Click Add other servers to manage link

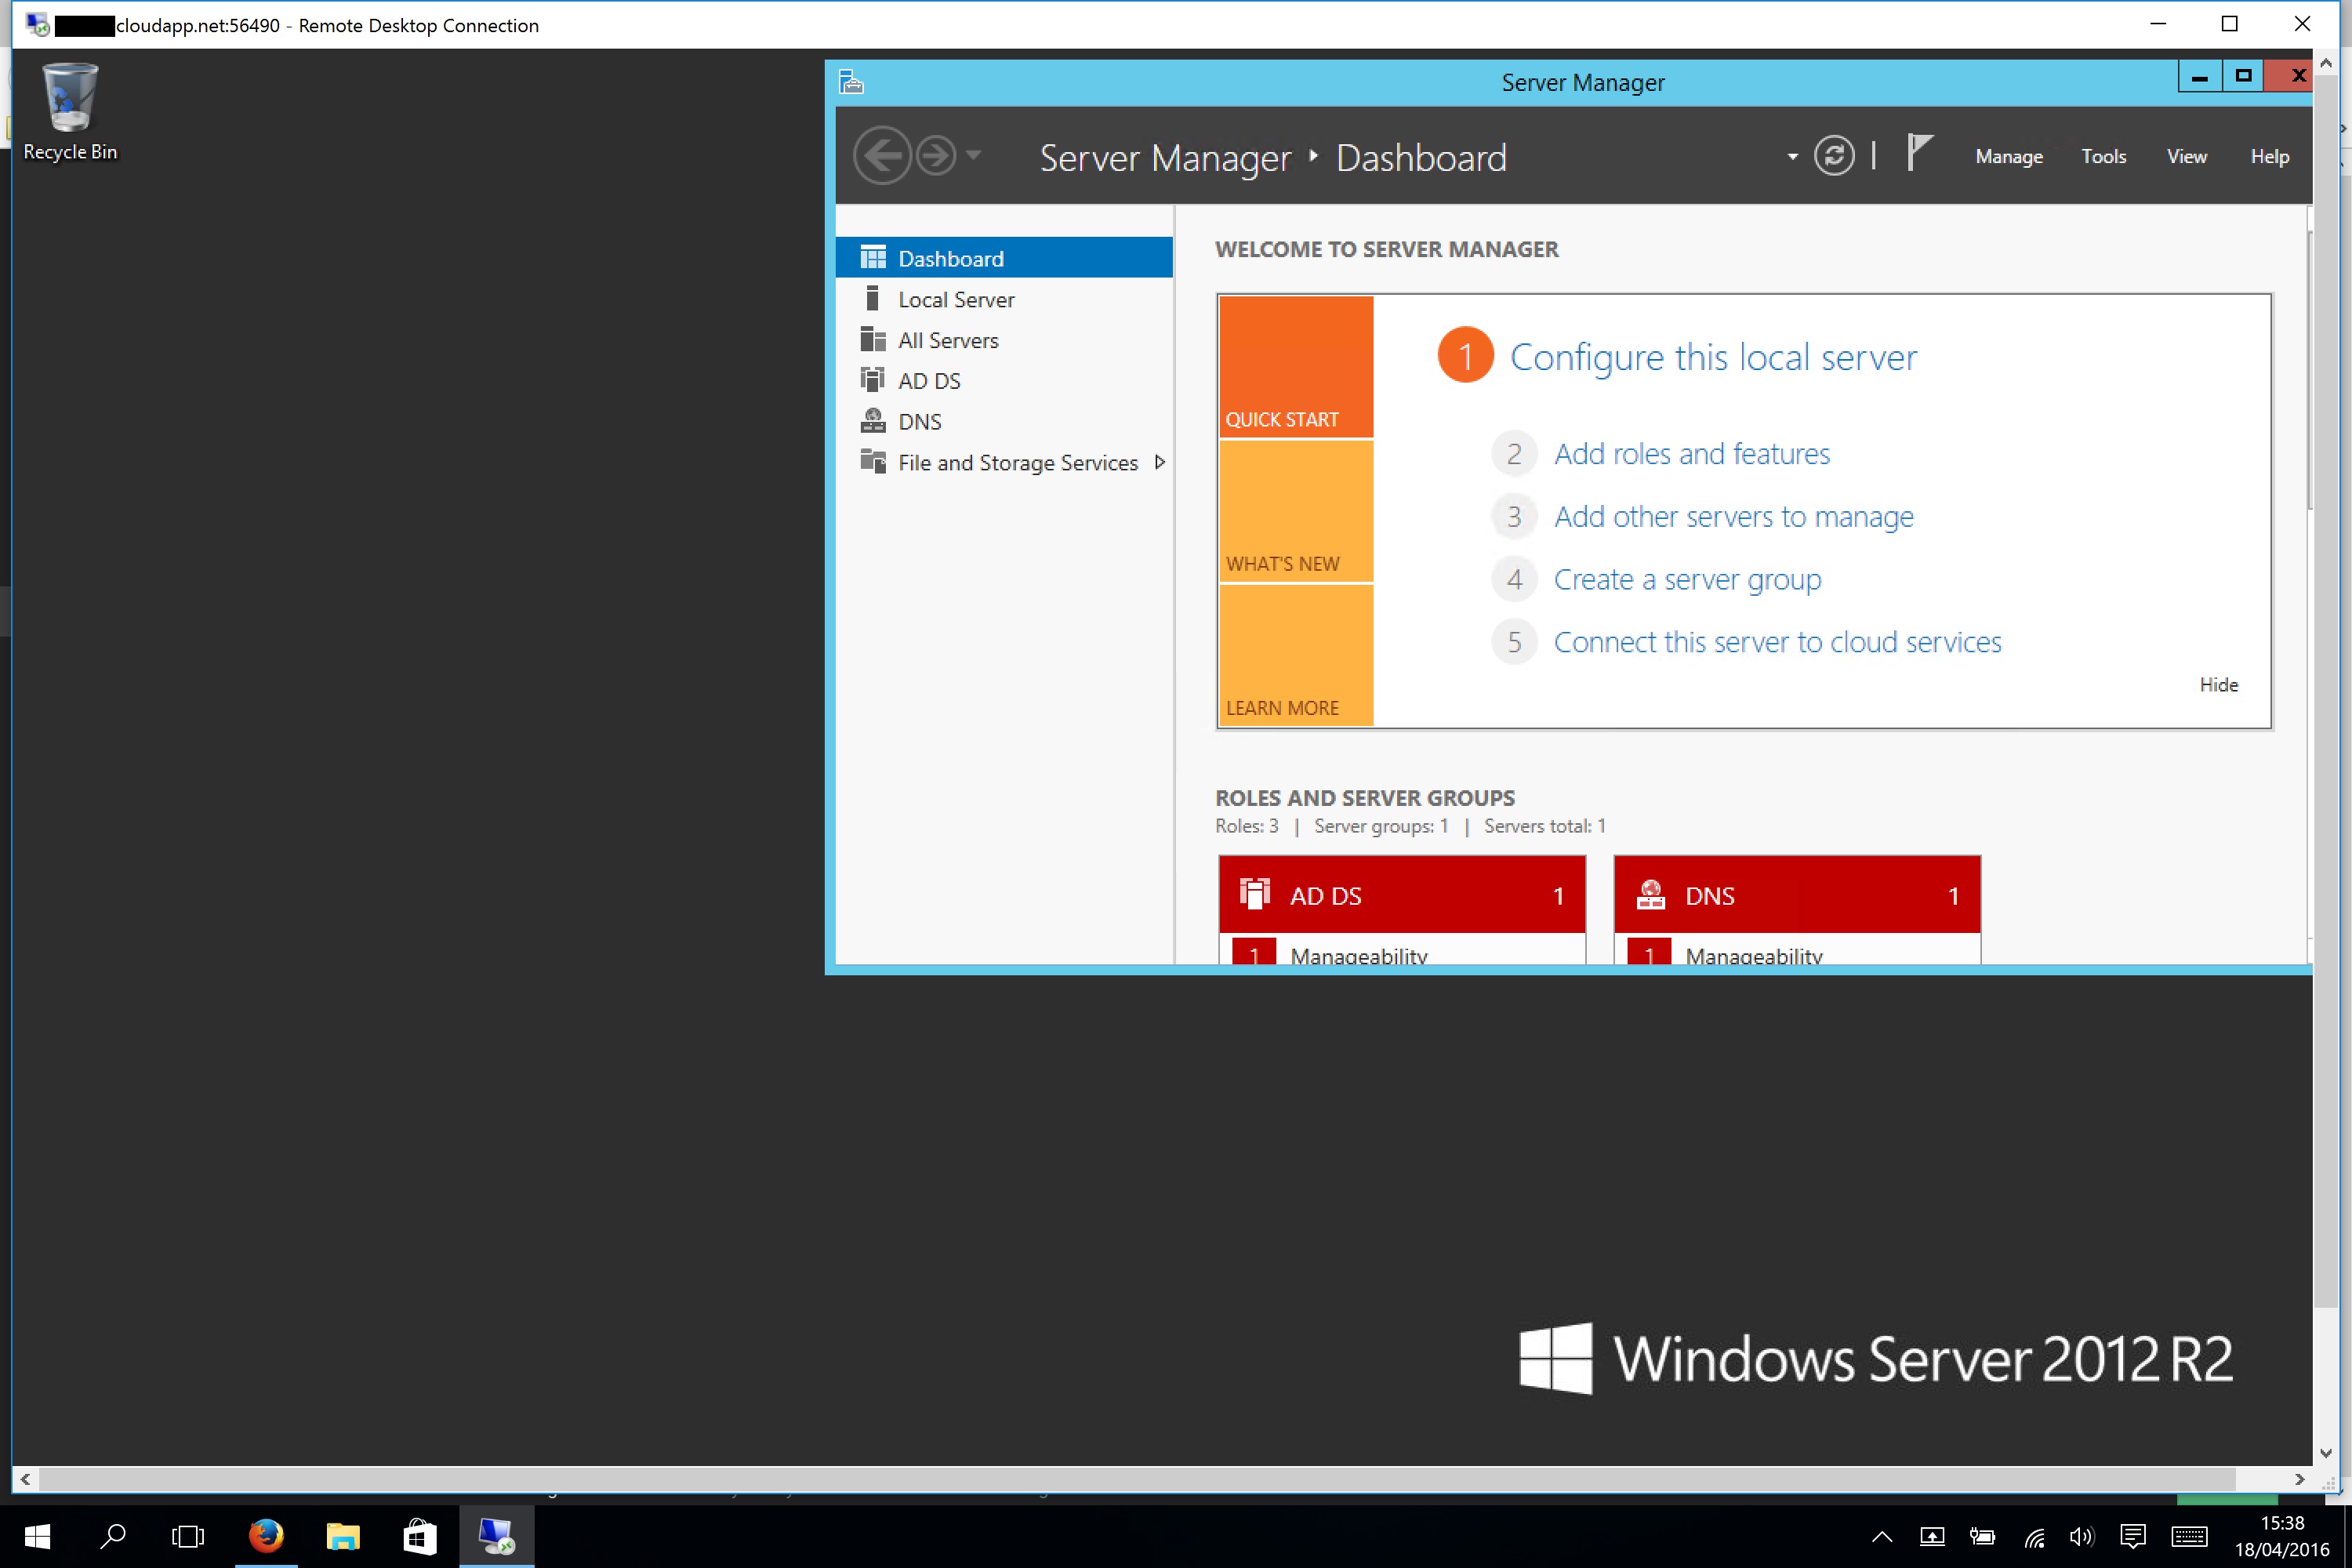pos(1734,517)
